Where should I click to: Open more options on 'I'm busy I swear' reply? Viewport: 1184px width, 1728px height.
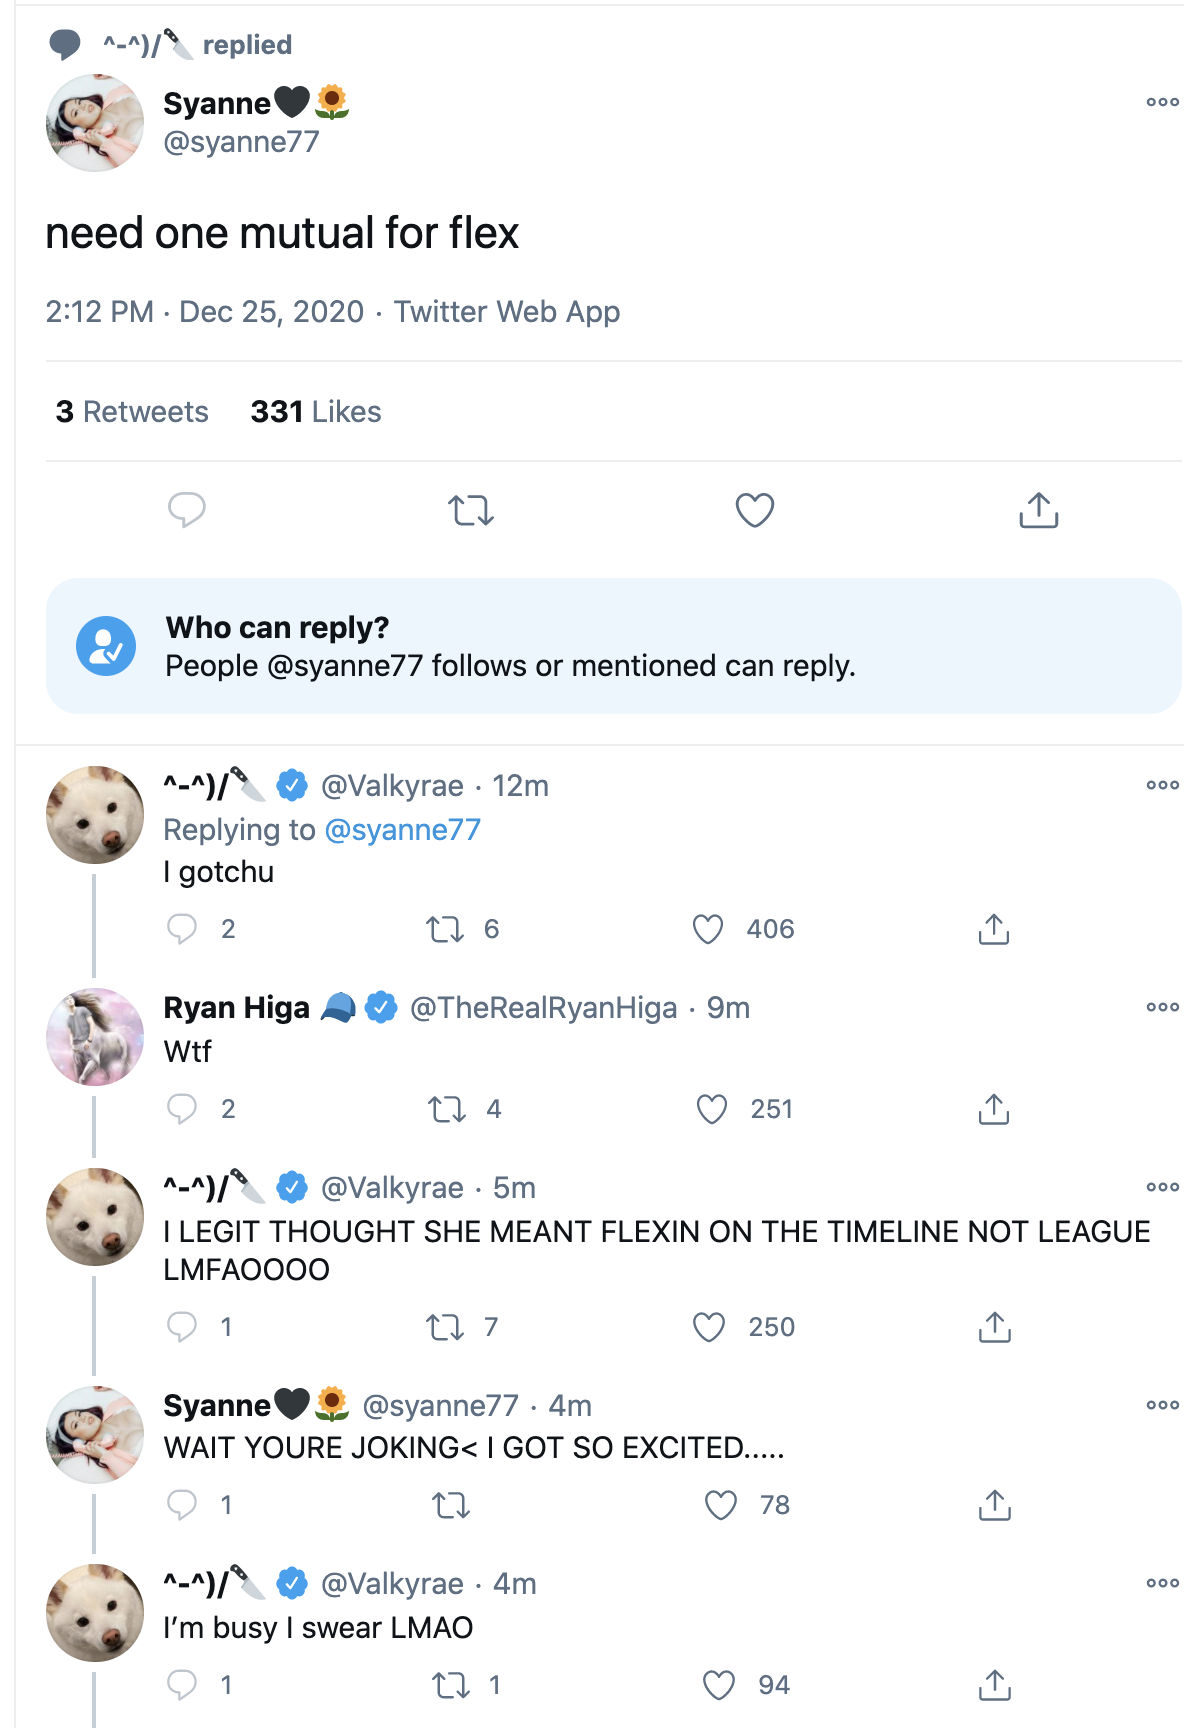1162,1583
